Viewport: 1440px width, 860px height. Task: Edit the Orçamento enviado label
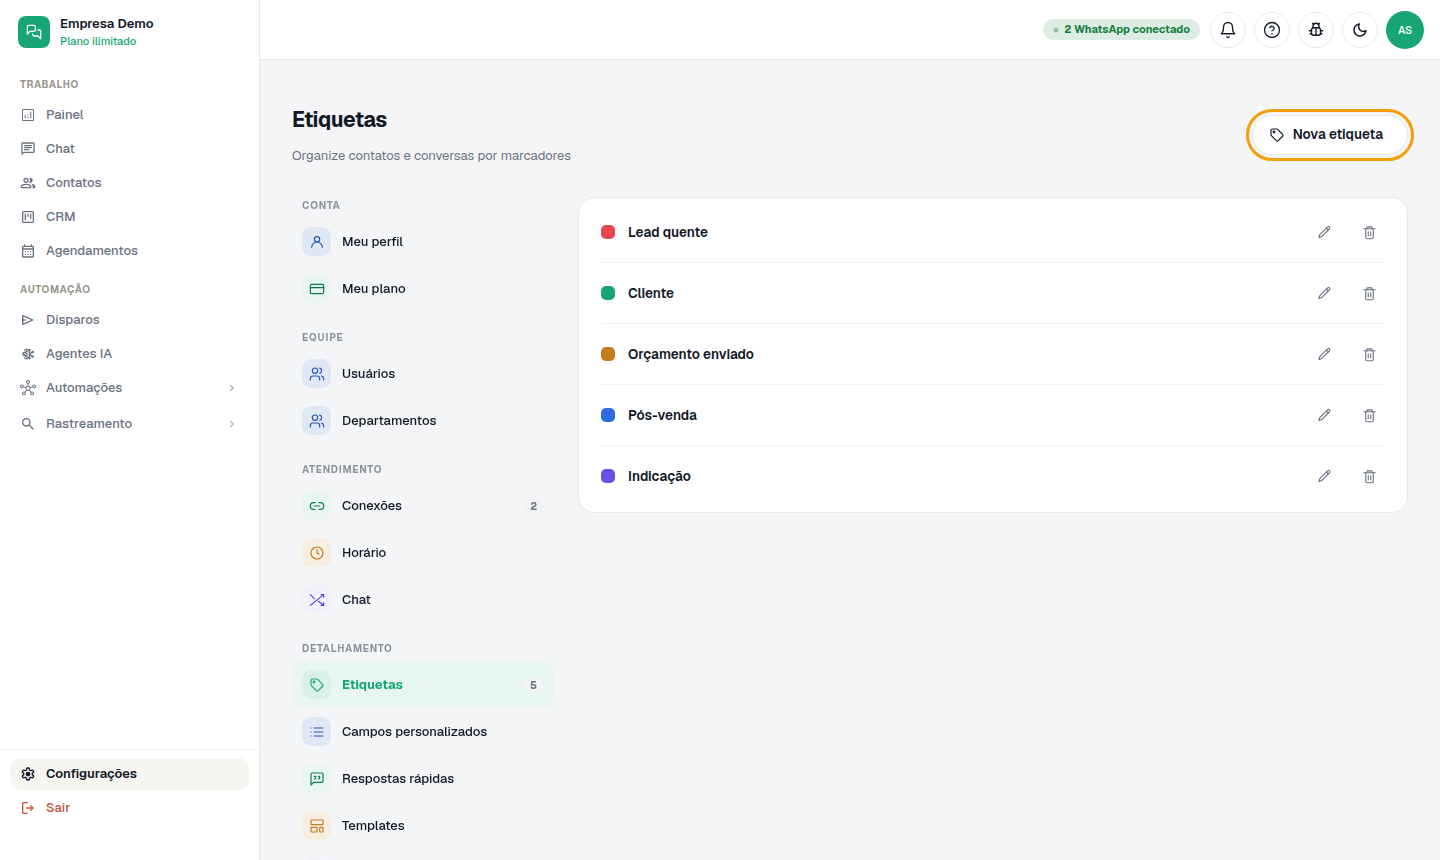tap(1324, 354)
